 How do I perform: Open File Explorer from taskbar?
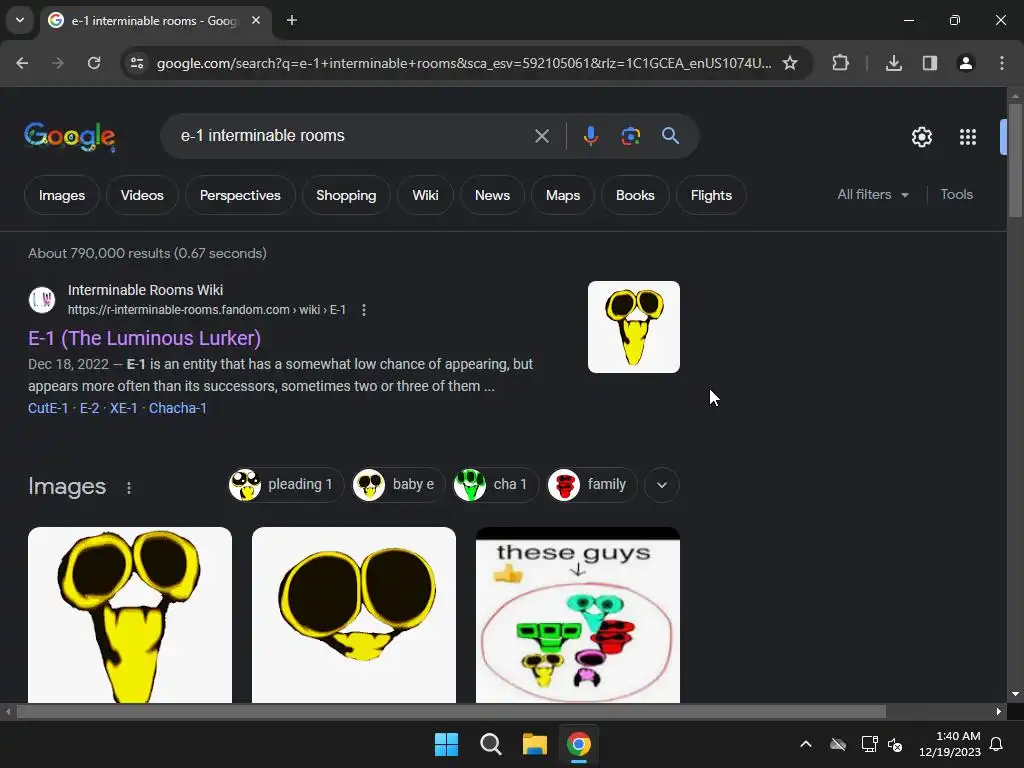(534, 744)
